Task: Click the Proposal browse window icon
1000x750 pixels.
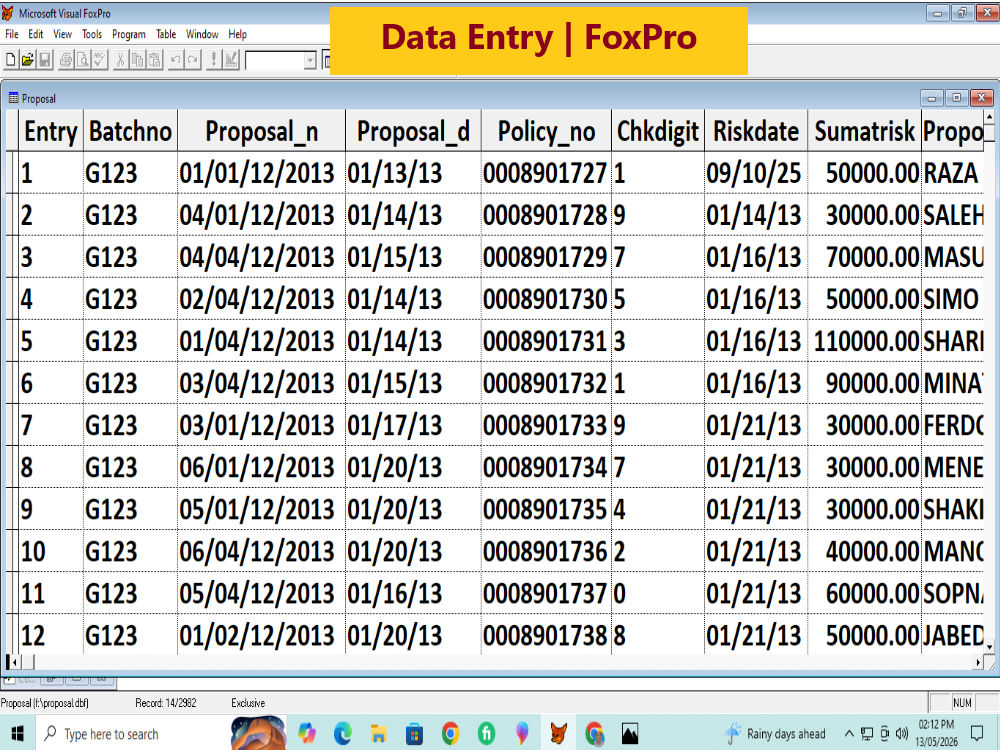Action: click(13, 98)
